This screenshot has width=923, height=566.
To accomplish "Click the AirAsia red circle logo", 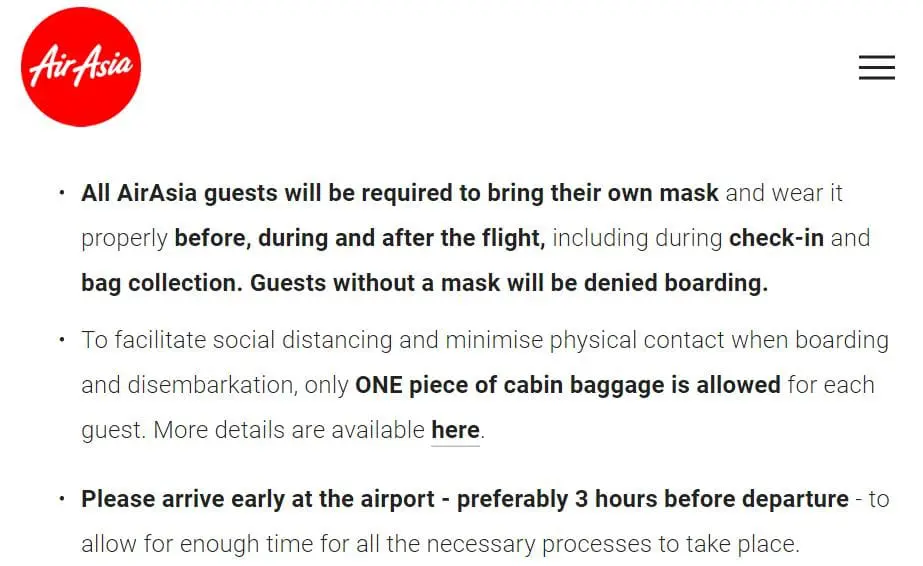I will (x=81, y=67).
